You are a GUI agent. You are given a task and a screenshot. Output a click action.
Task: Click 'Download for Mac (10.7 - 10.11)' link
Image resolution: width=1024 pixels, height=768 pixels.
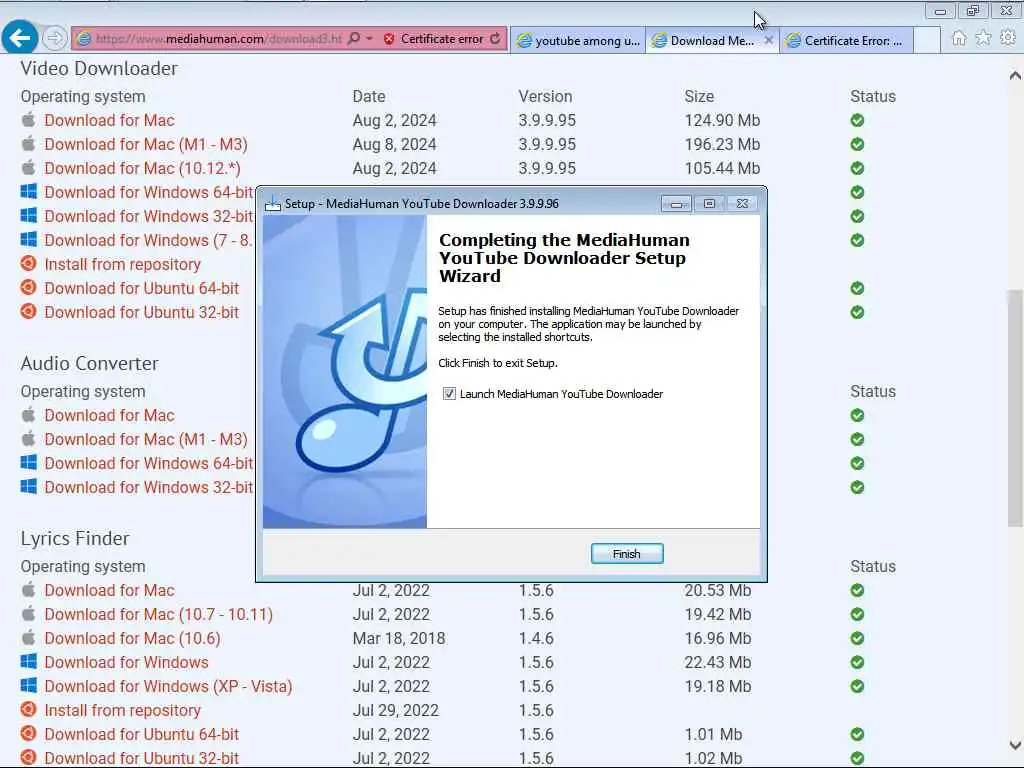pyautogui.click(x=159, y=615)
